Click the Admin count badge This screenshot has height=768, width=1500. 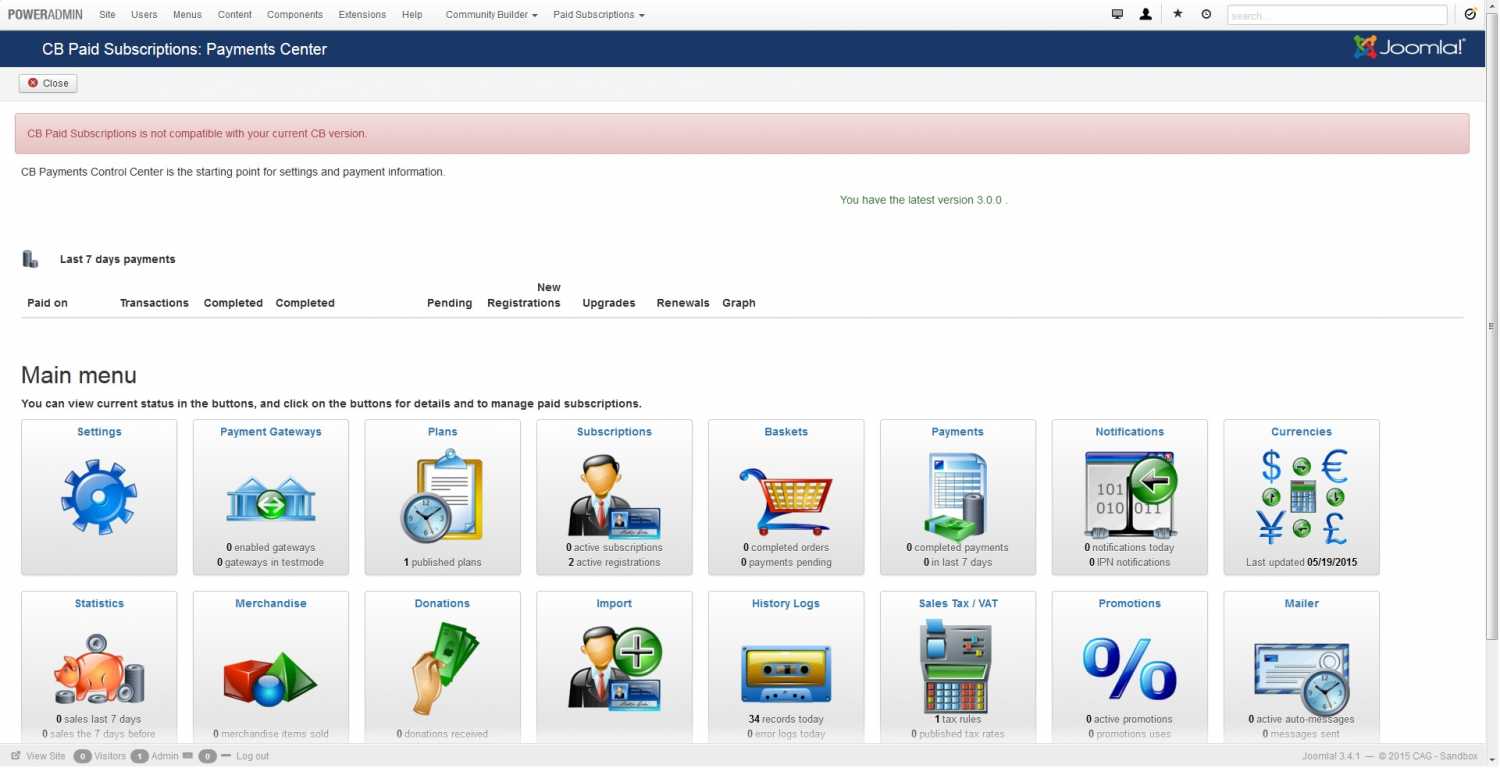[x=140, y=756]
